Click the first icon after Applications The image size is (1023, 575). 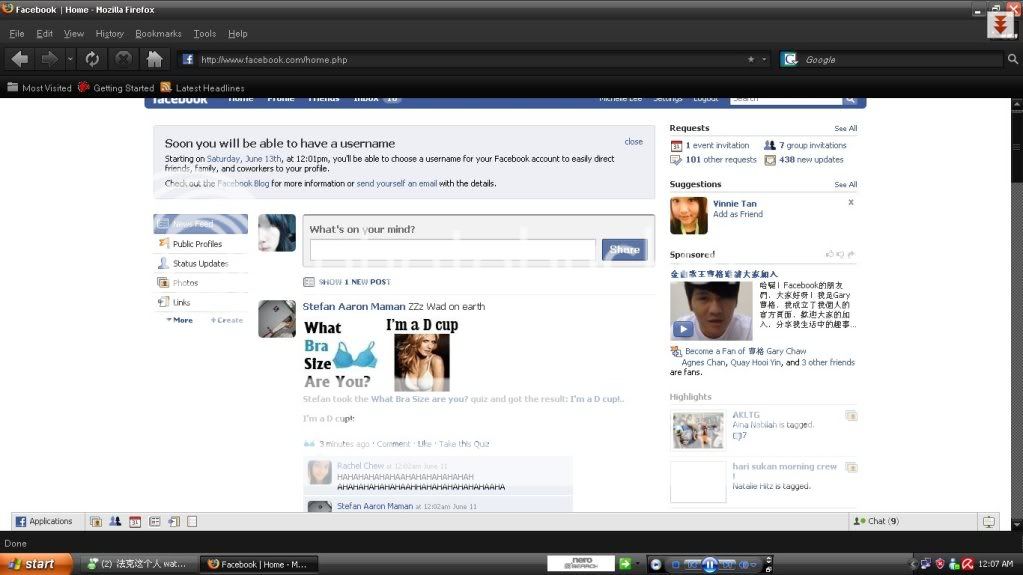[96, 521]
